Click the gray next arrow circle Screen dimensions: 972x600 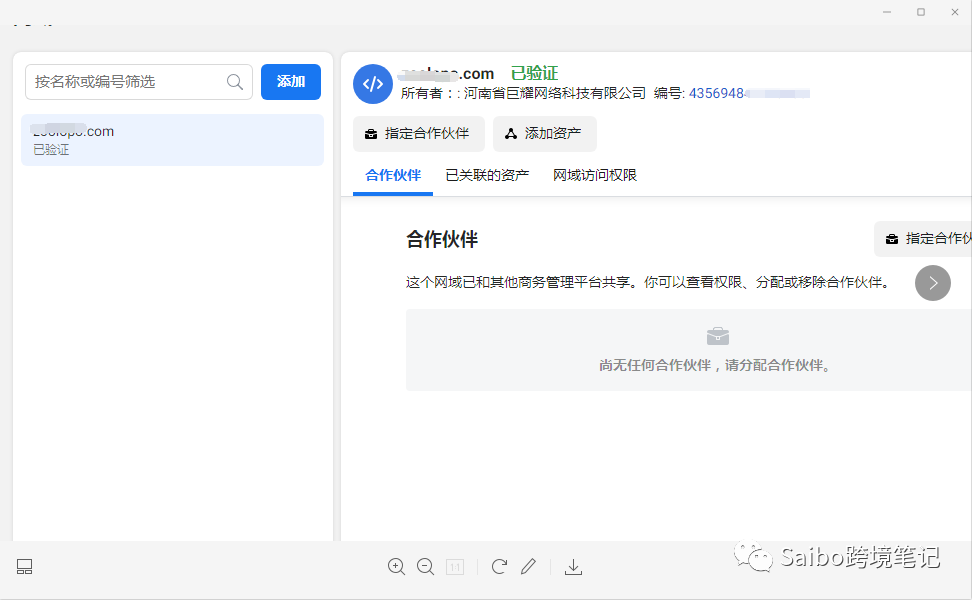pyautogui.click(x=932, y=282)
